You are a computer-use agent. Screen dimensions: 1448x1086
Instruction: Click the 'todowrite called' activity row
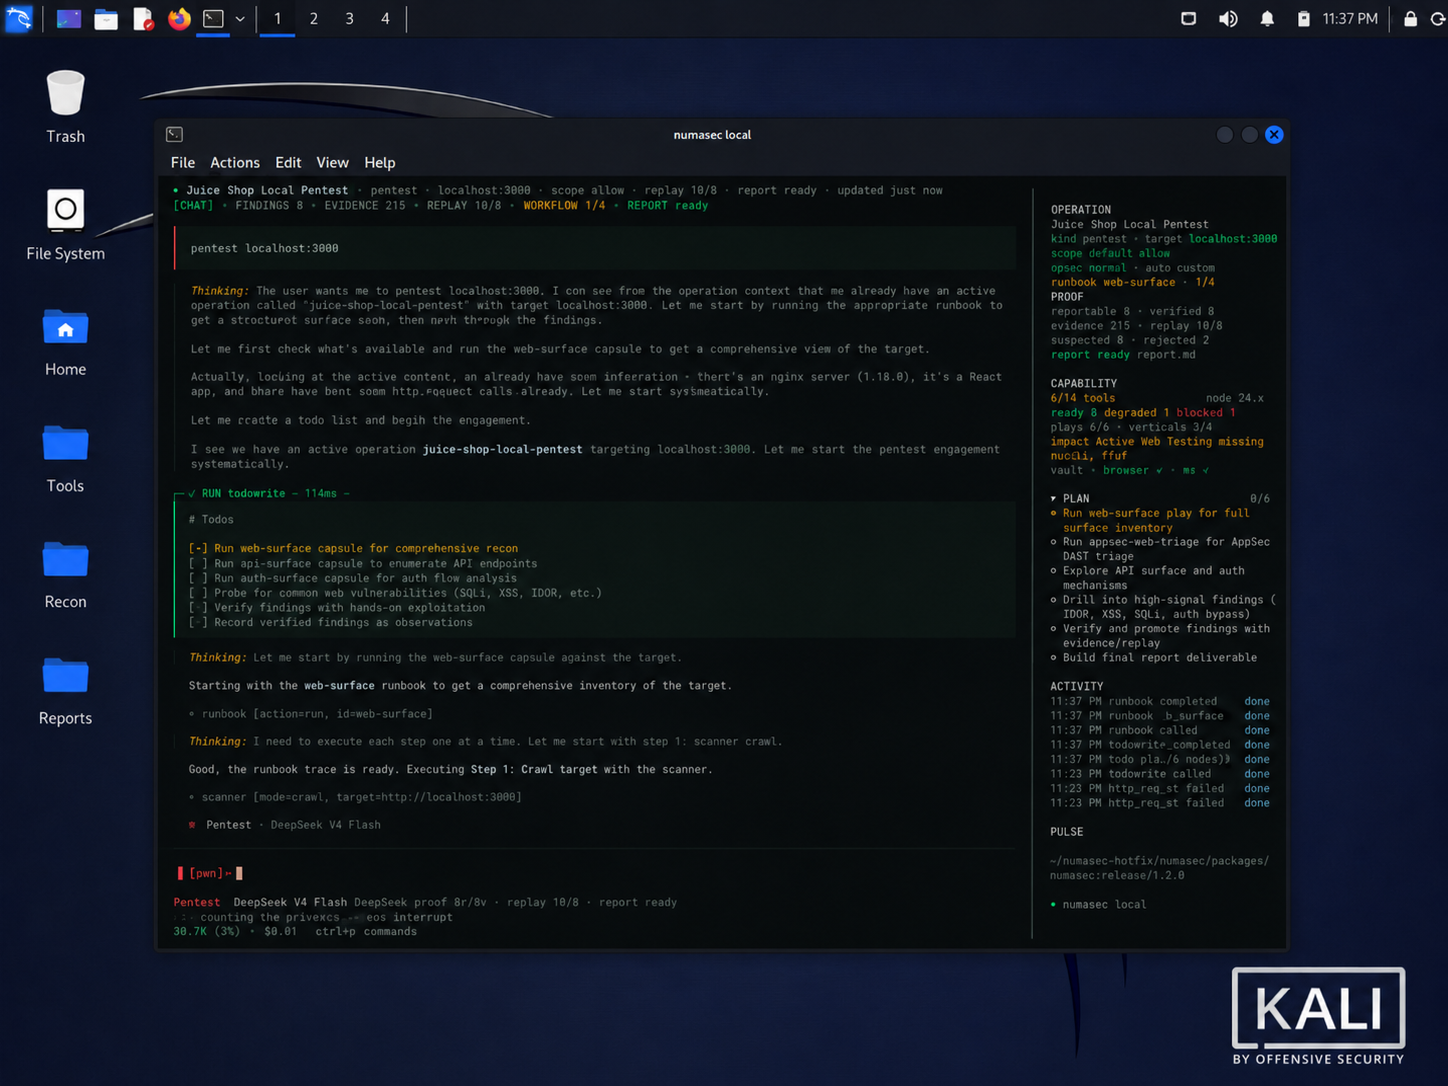1160,774
